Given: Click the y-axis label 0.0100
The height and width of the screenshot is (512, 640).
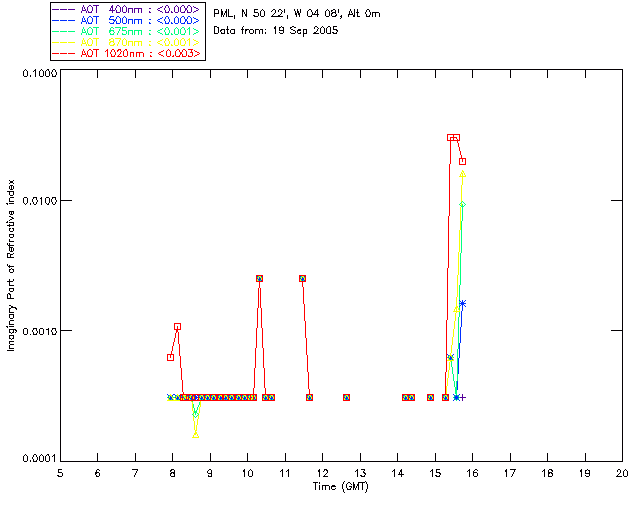Looking at the screenshot, I should click(39, 201).
